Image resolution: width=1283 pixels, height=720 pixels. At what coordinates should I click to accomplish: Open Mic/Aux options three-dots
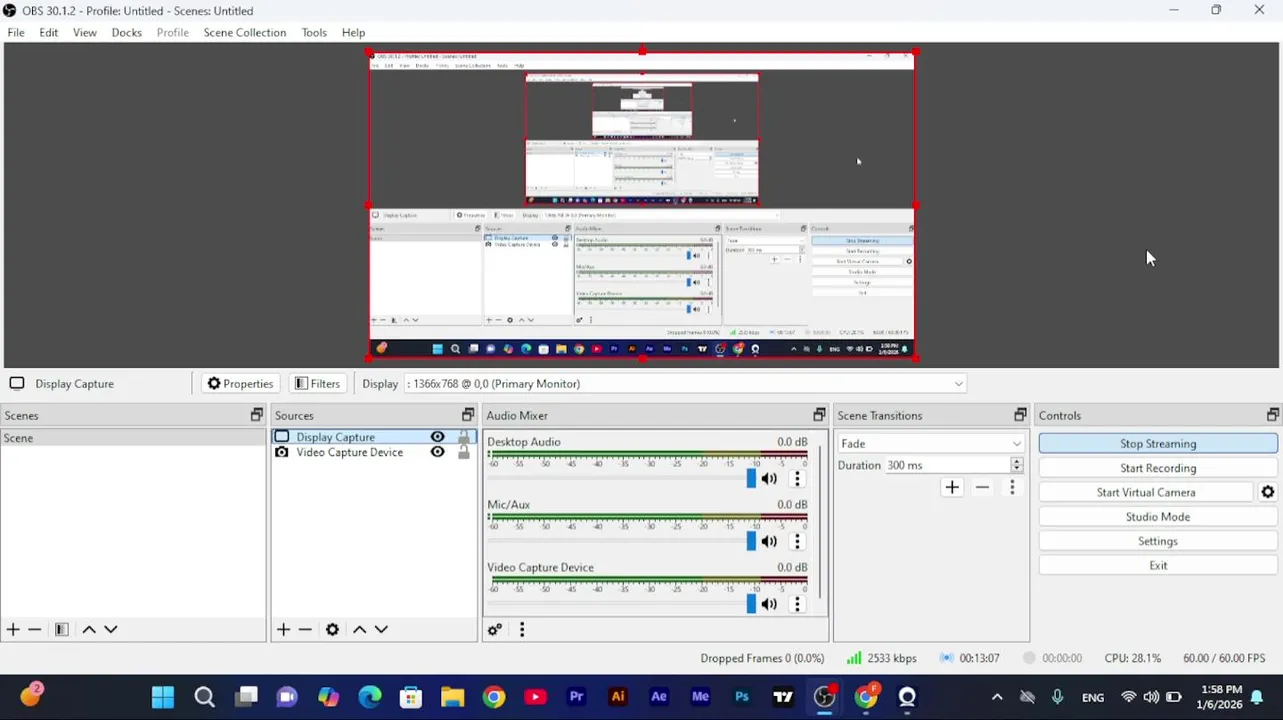pos(797,541)
